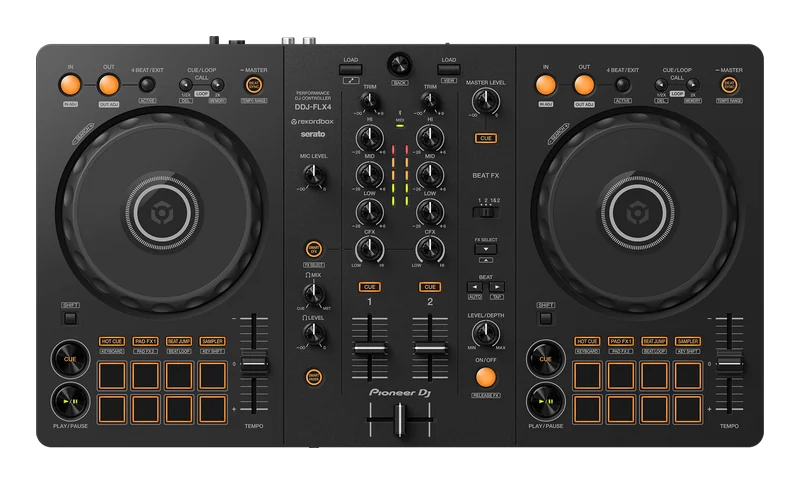Hit the right deck PLAY/PAUSE button
This screenshot has height=484, width=800.
(545, 401)
